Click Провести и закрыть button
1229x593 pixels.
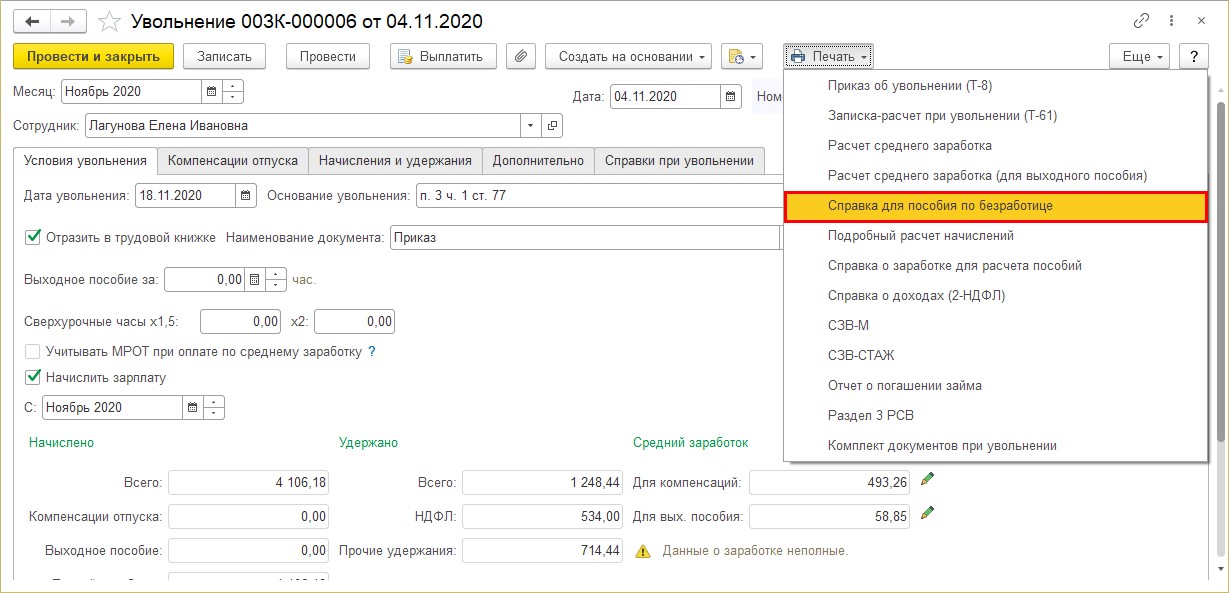94,57
